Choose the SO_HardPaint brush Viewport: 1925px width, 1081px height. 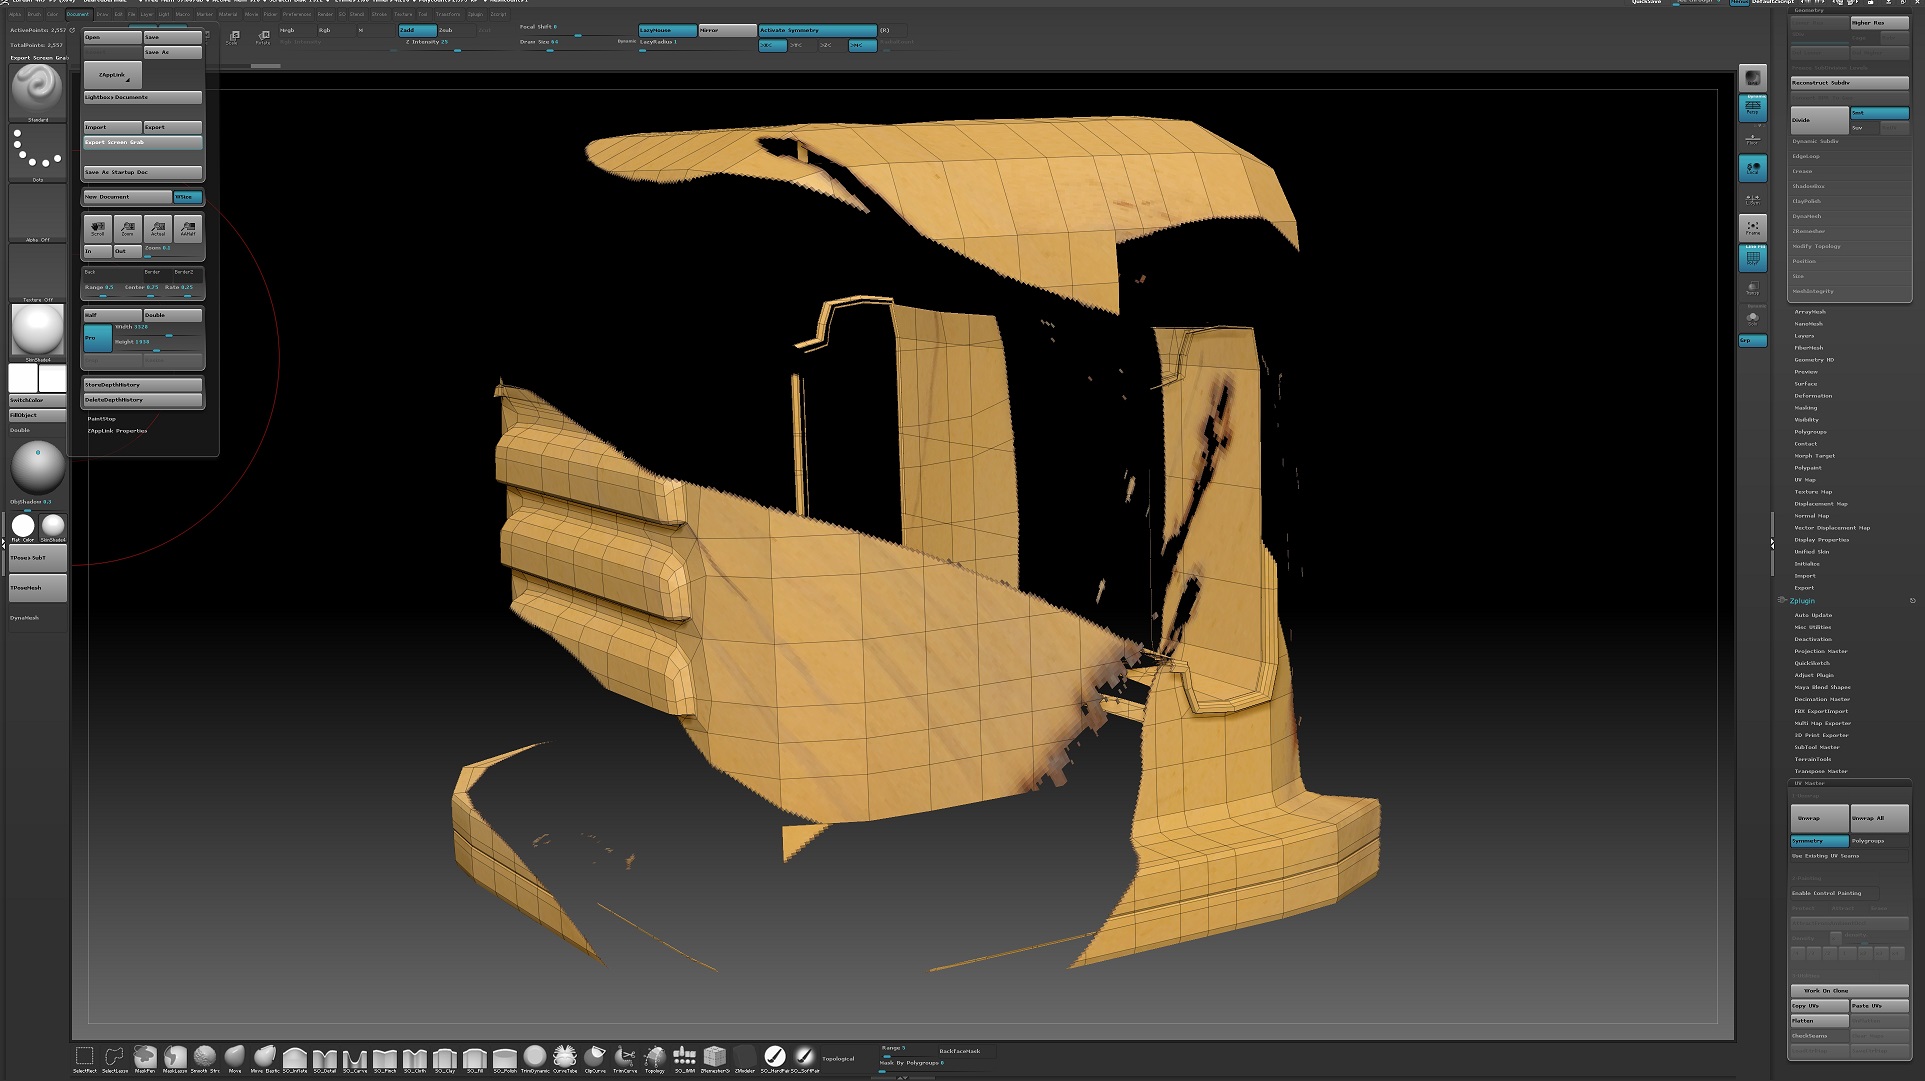pos(775,1058)
